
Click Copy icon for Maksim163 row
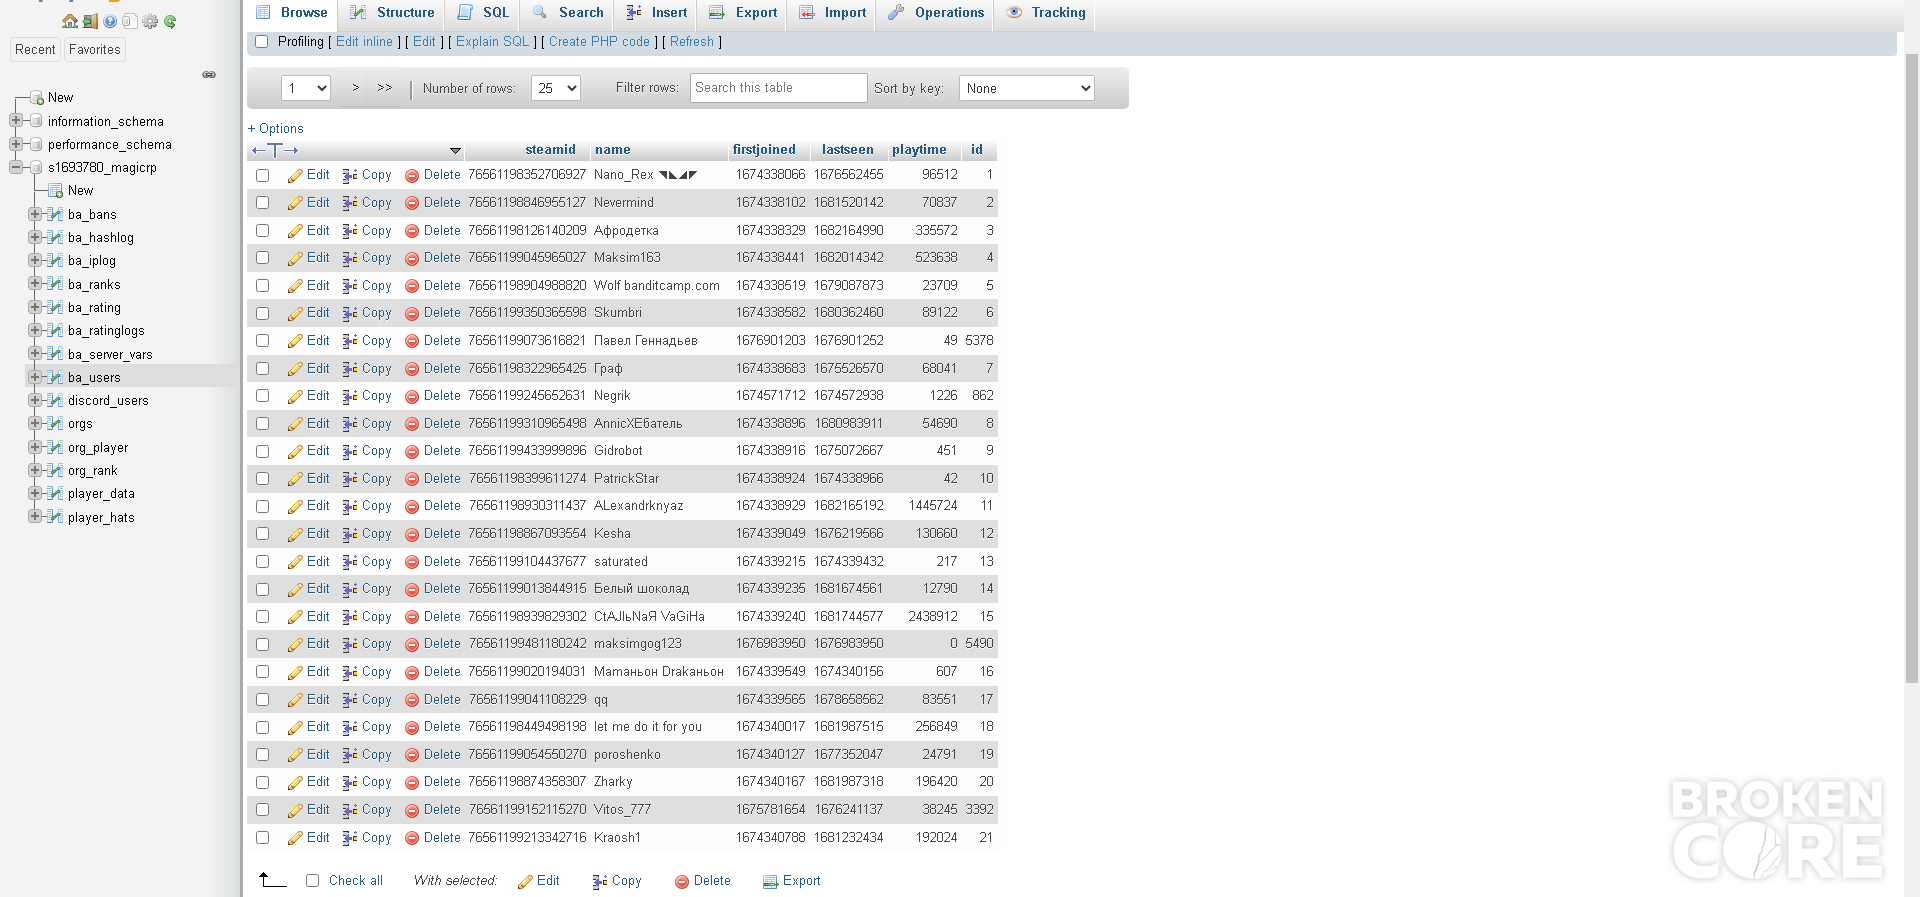click(350, 258)
